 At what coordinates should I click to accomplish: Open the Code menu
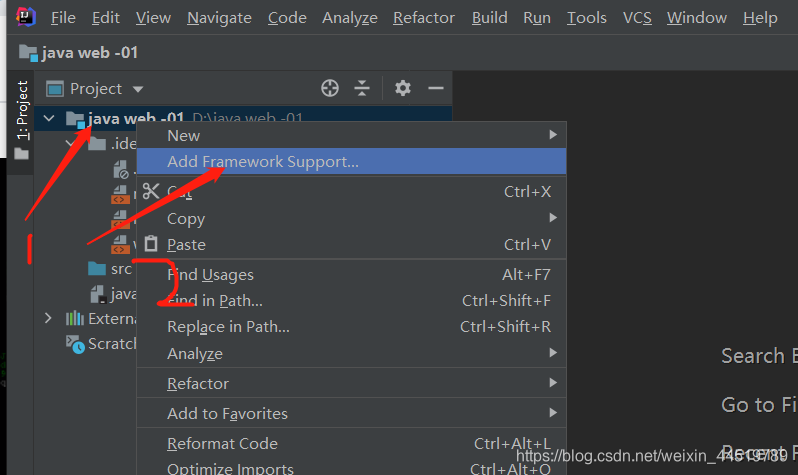[x=287, y=18]
